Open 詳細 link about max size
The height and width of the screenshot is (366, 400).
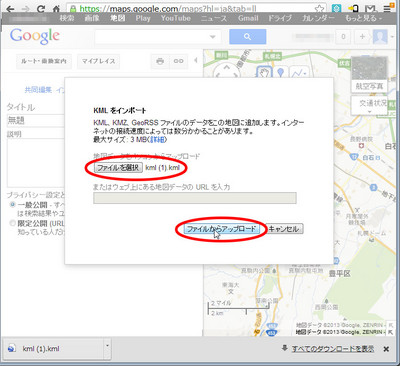157,140
